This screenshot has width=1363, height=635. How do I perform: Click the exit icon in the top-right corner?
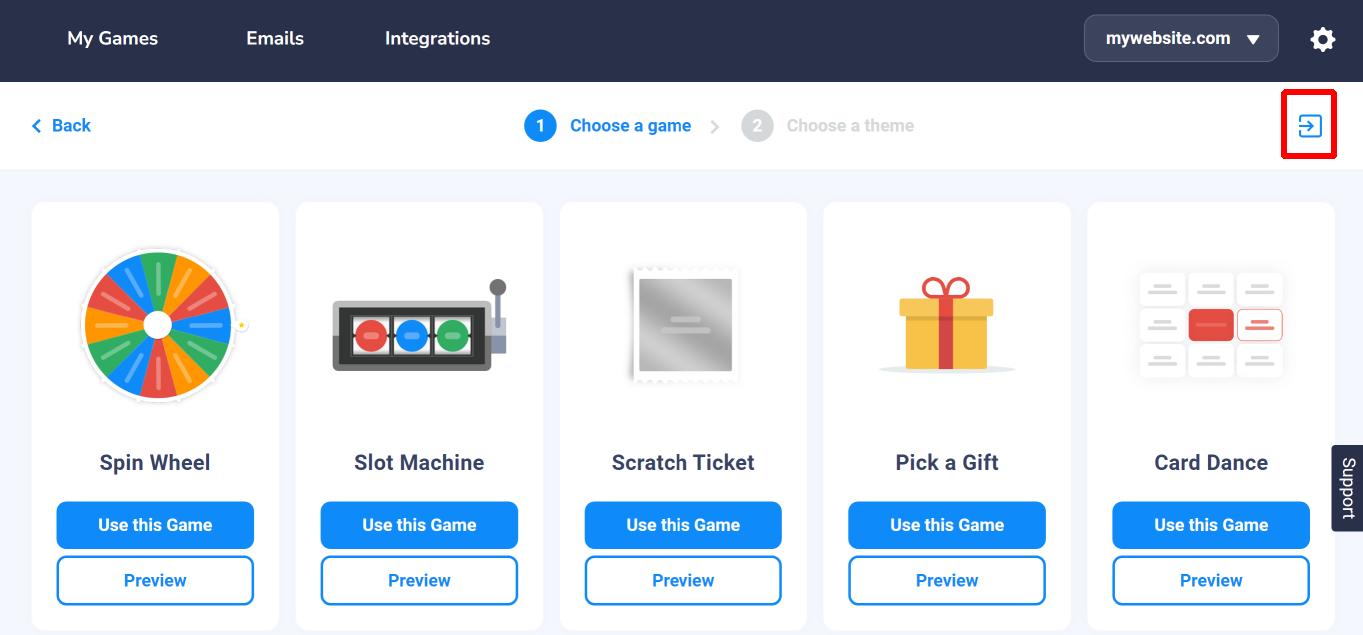coord(1309,125)
